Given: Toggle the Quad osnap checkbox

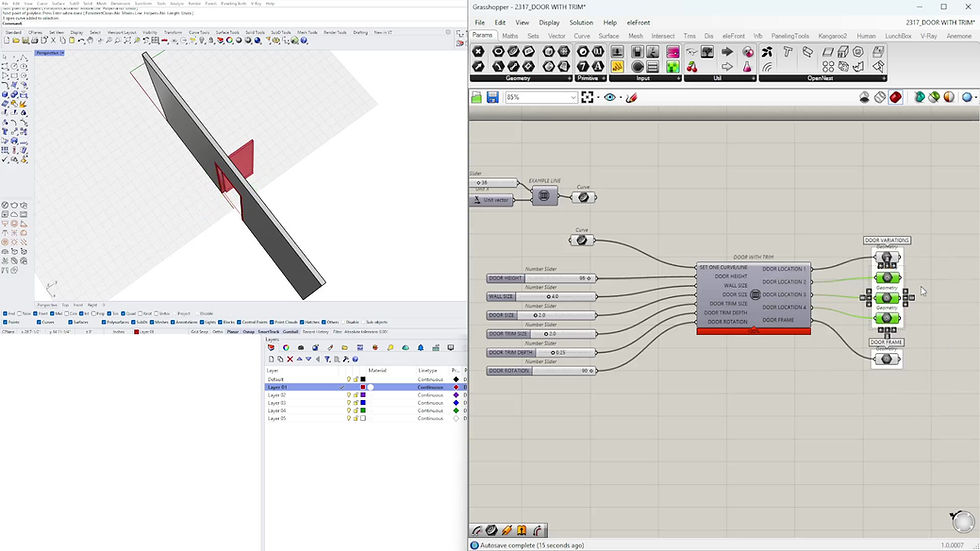Looking at the screenshot, I should 123,314.
